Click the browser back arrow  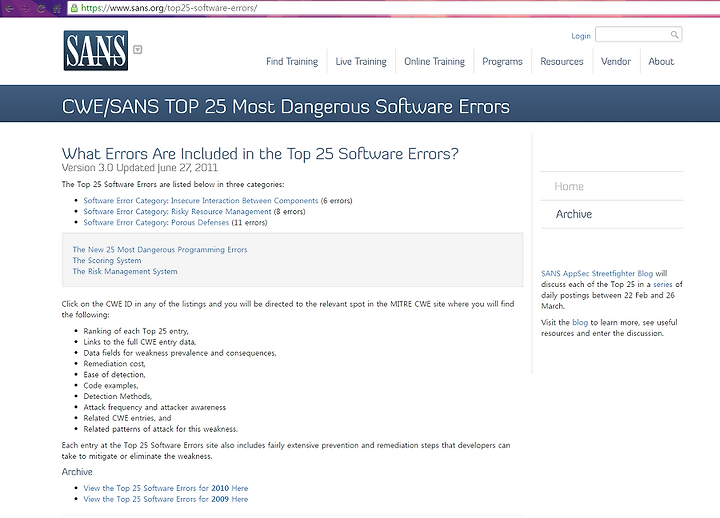click(9, 8)
